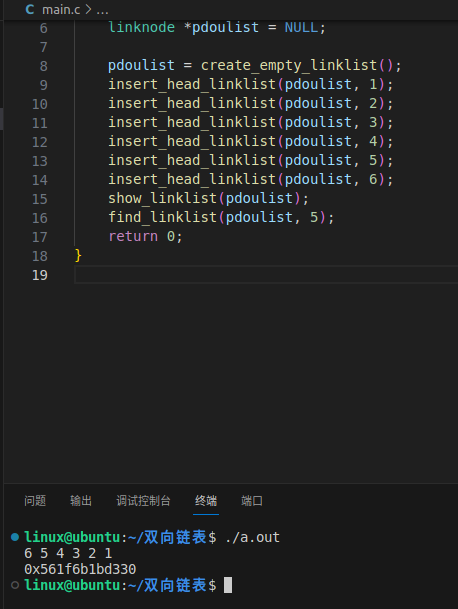Open the 端口 panel tab

(252, 501)
